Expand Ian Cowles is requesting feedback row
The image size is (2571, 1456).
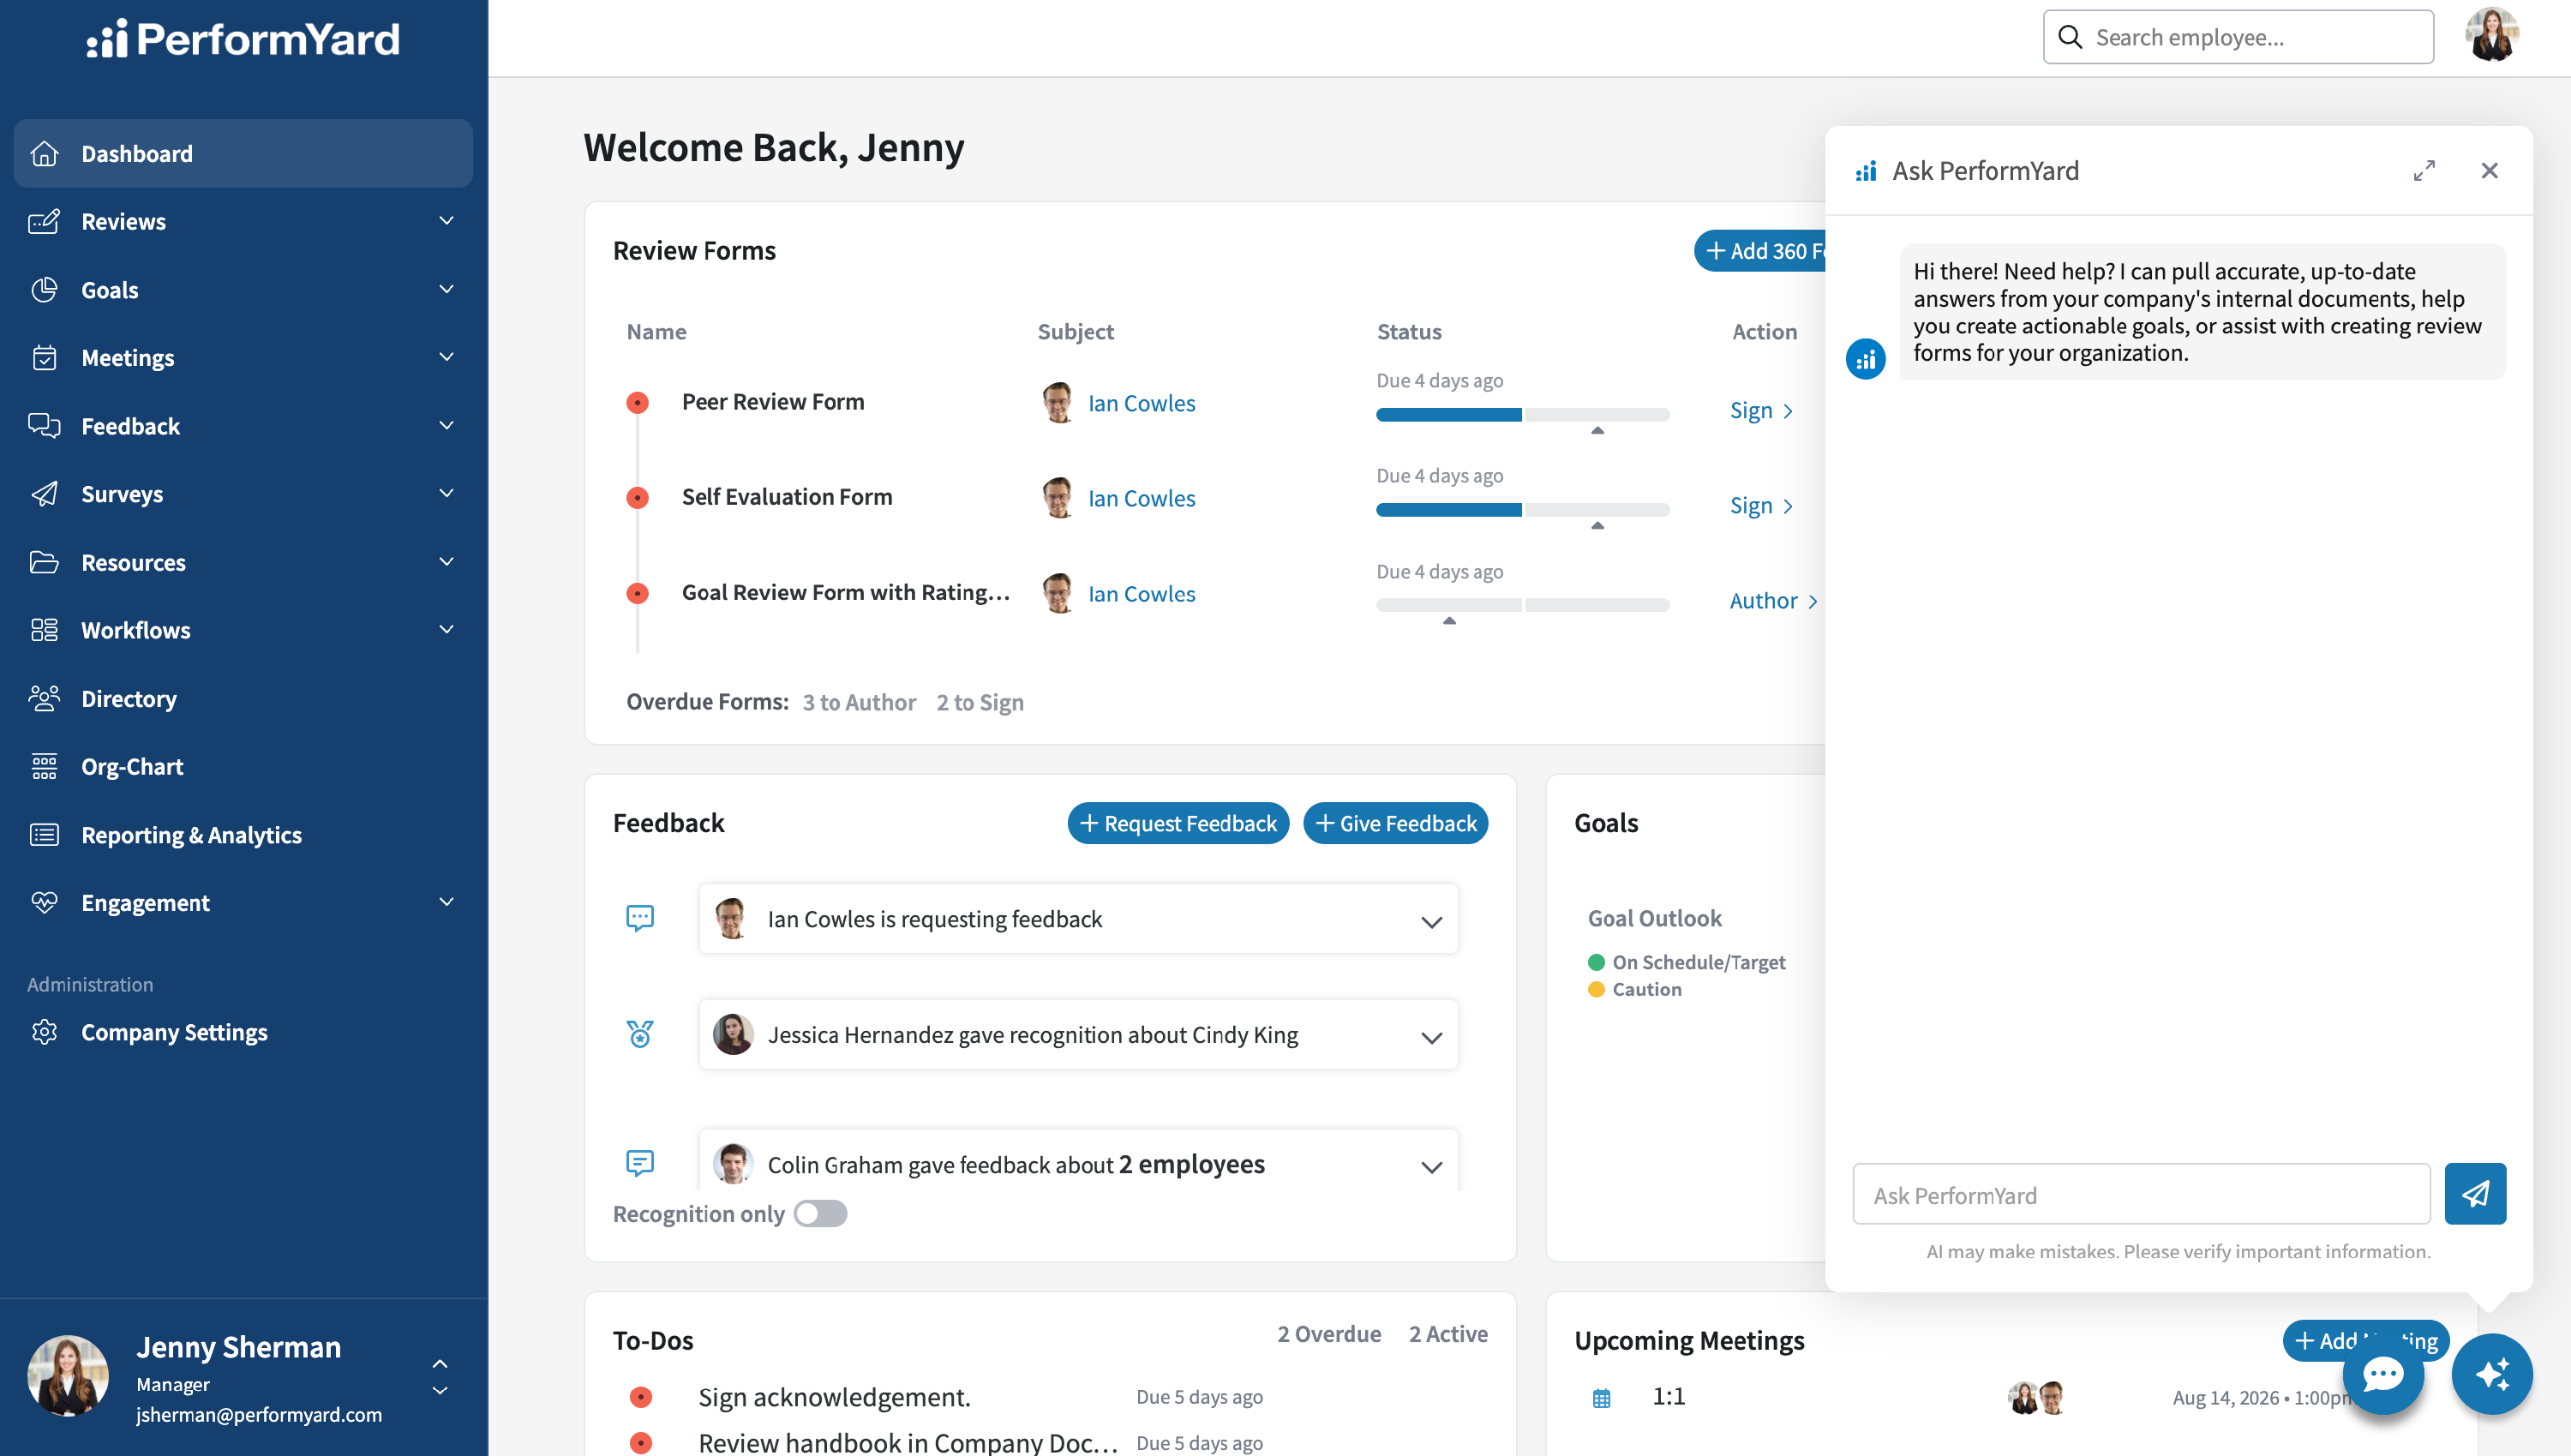(1431, 922)
